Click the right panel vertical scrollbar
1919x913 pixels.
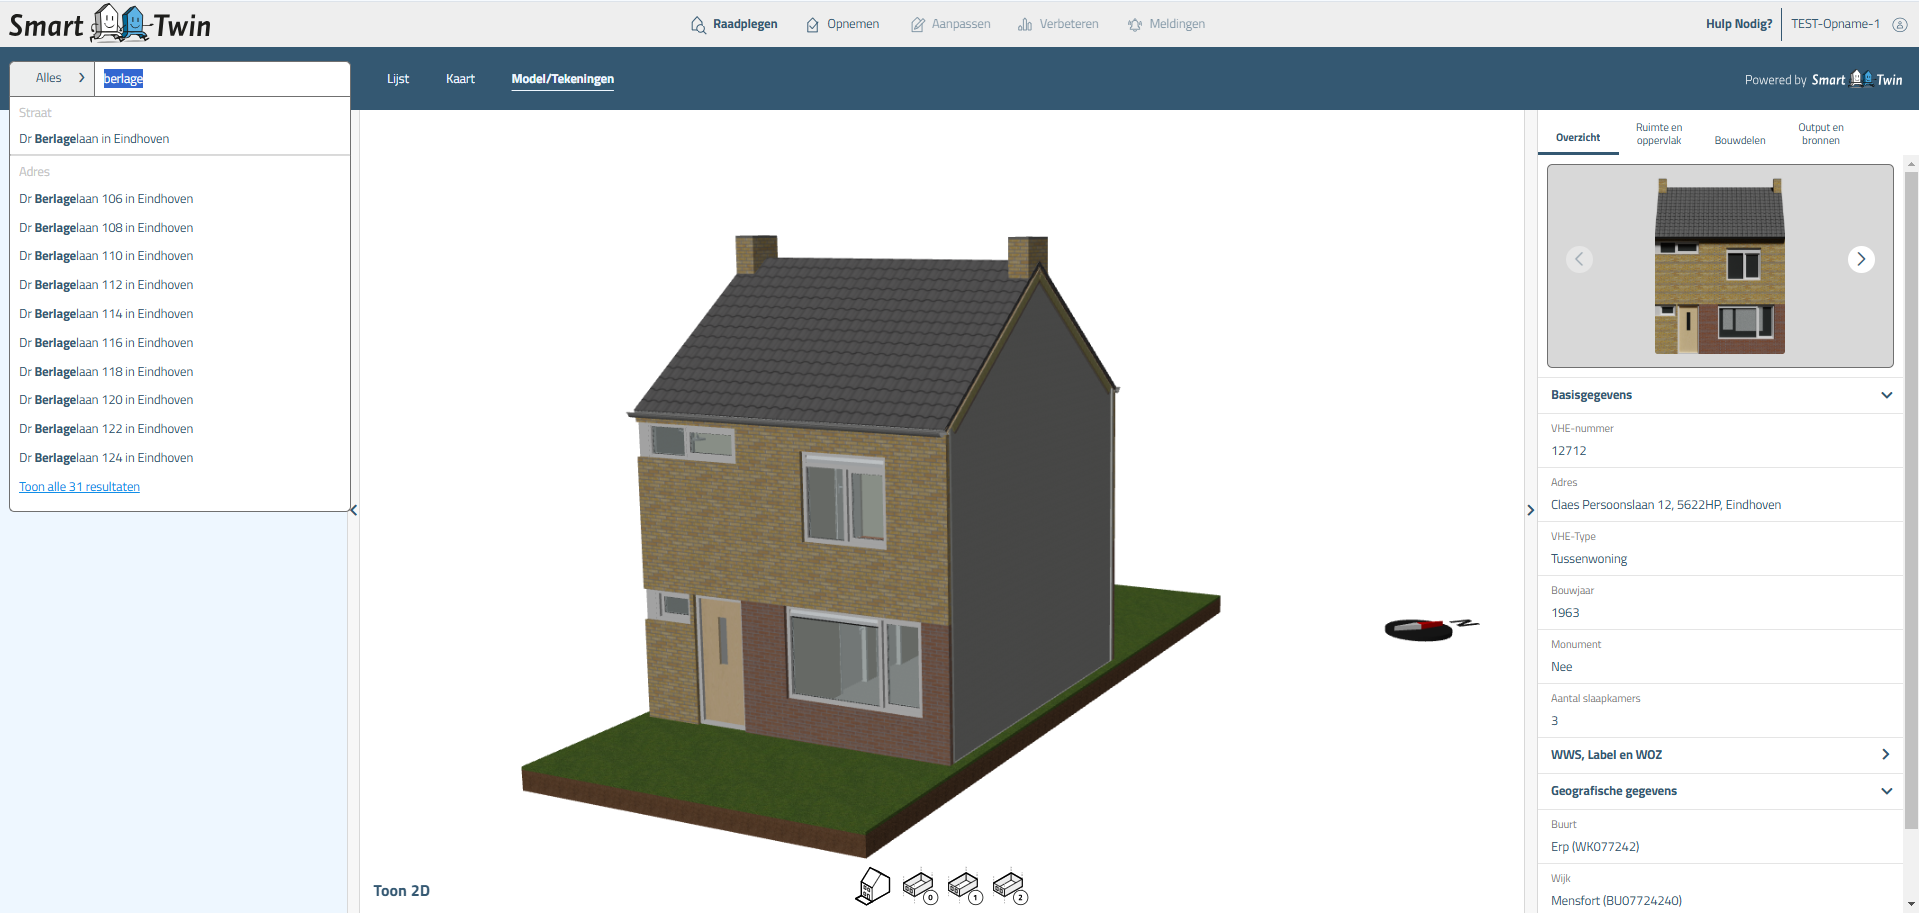coord(1910,500)
